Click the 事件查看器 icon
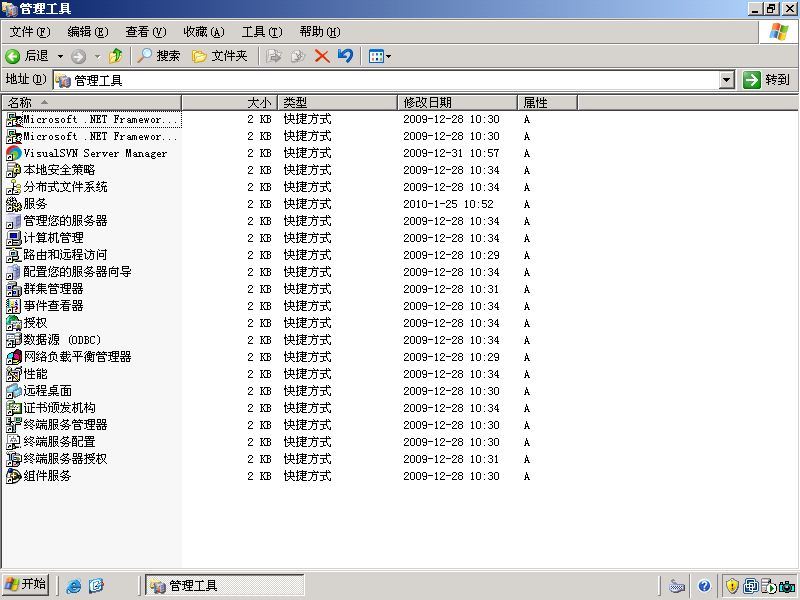 (x=13, y=306)
